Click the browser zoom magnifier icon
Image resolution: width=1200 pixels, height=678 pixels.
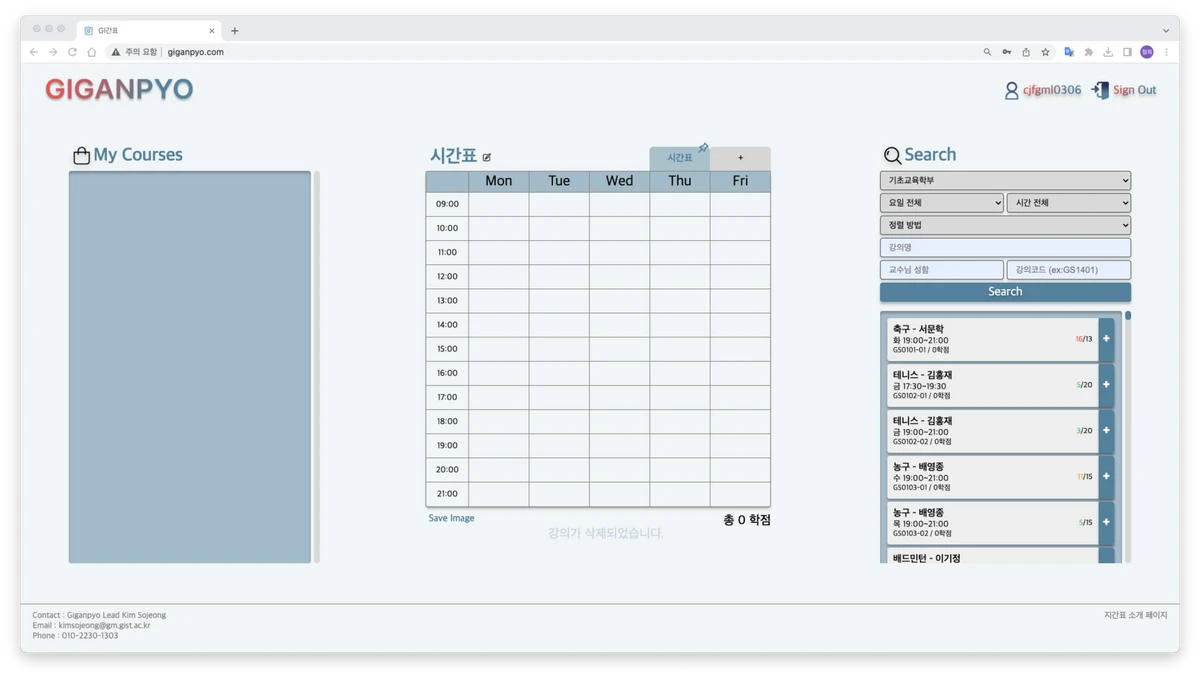[x=987, y=52]
